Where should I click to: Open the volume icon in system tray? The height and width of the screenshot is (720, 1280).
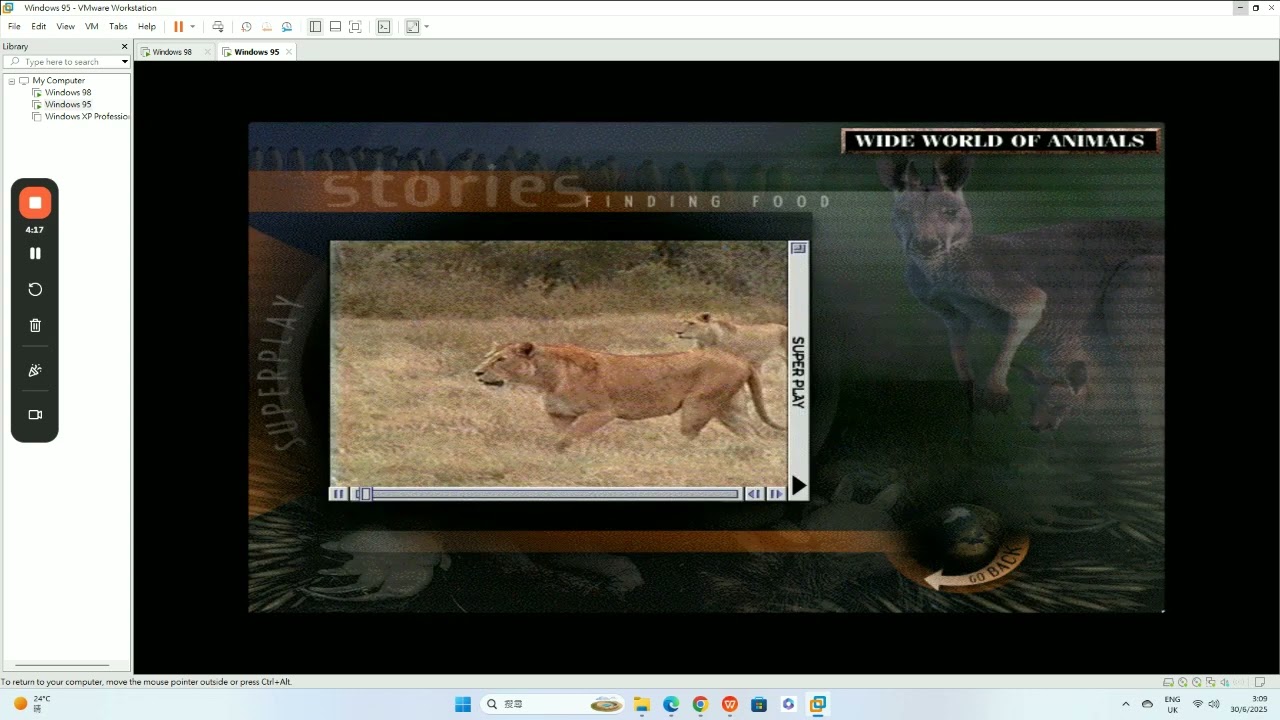coord(1214,704)
